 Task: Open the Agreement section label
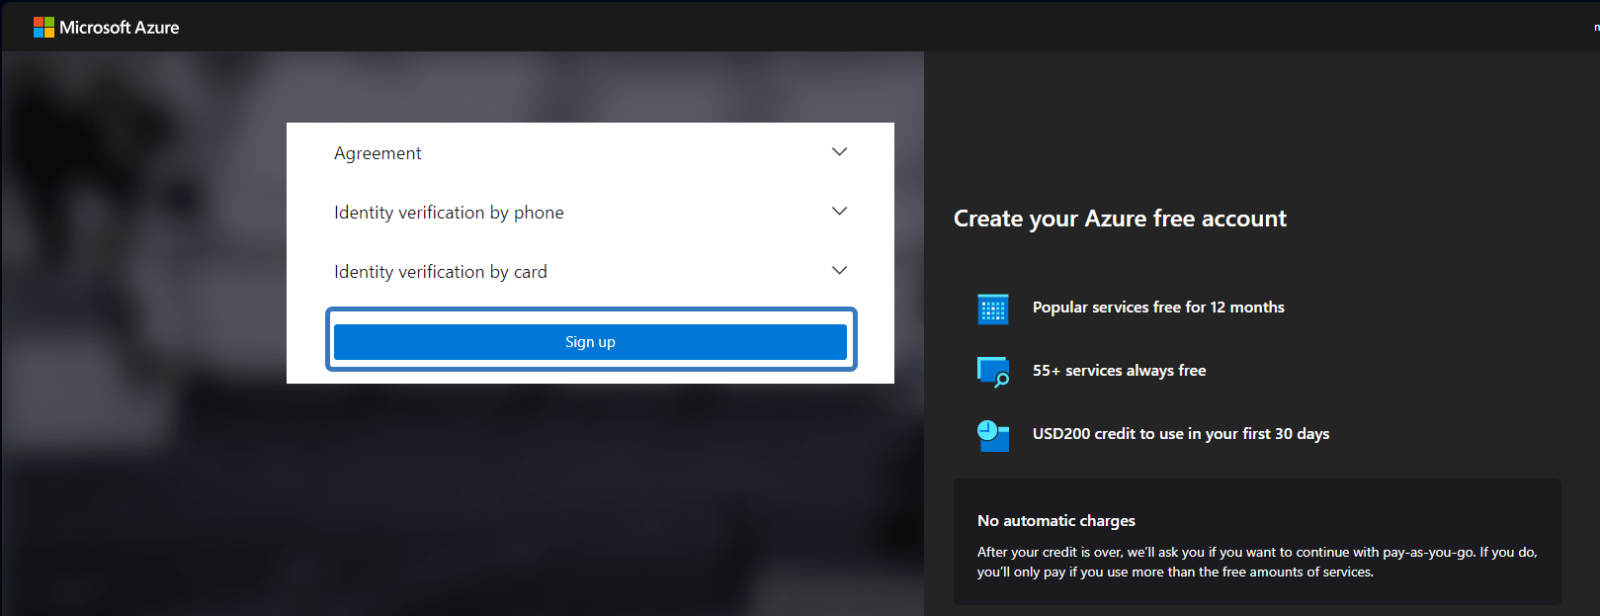377,153
